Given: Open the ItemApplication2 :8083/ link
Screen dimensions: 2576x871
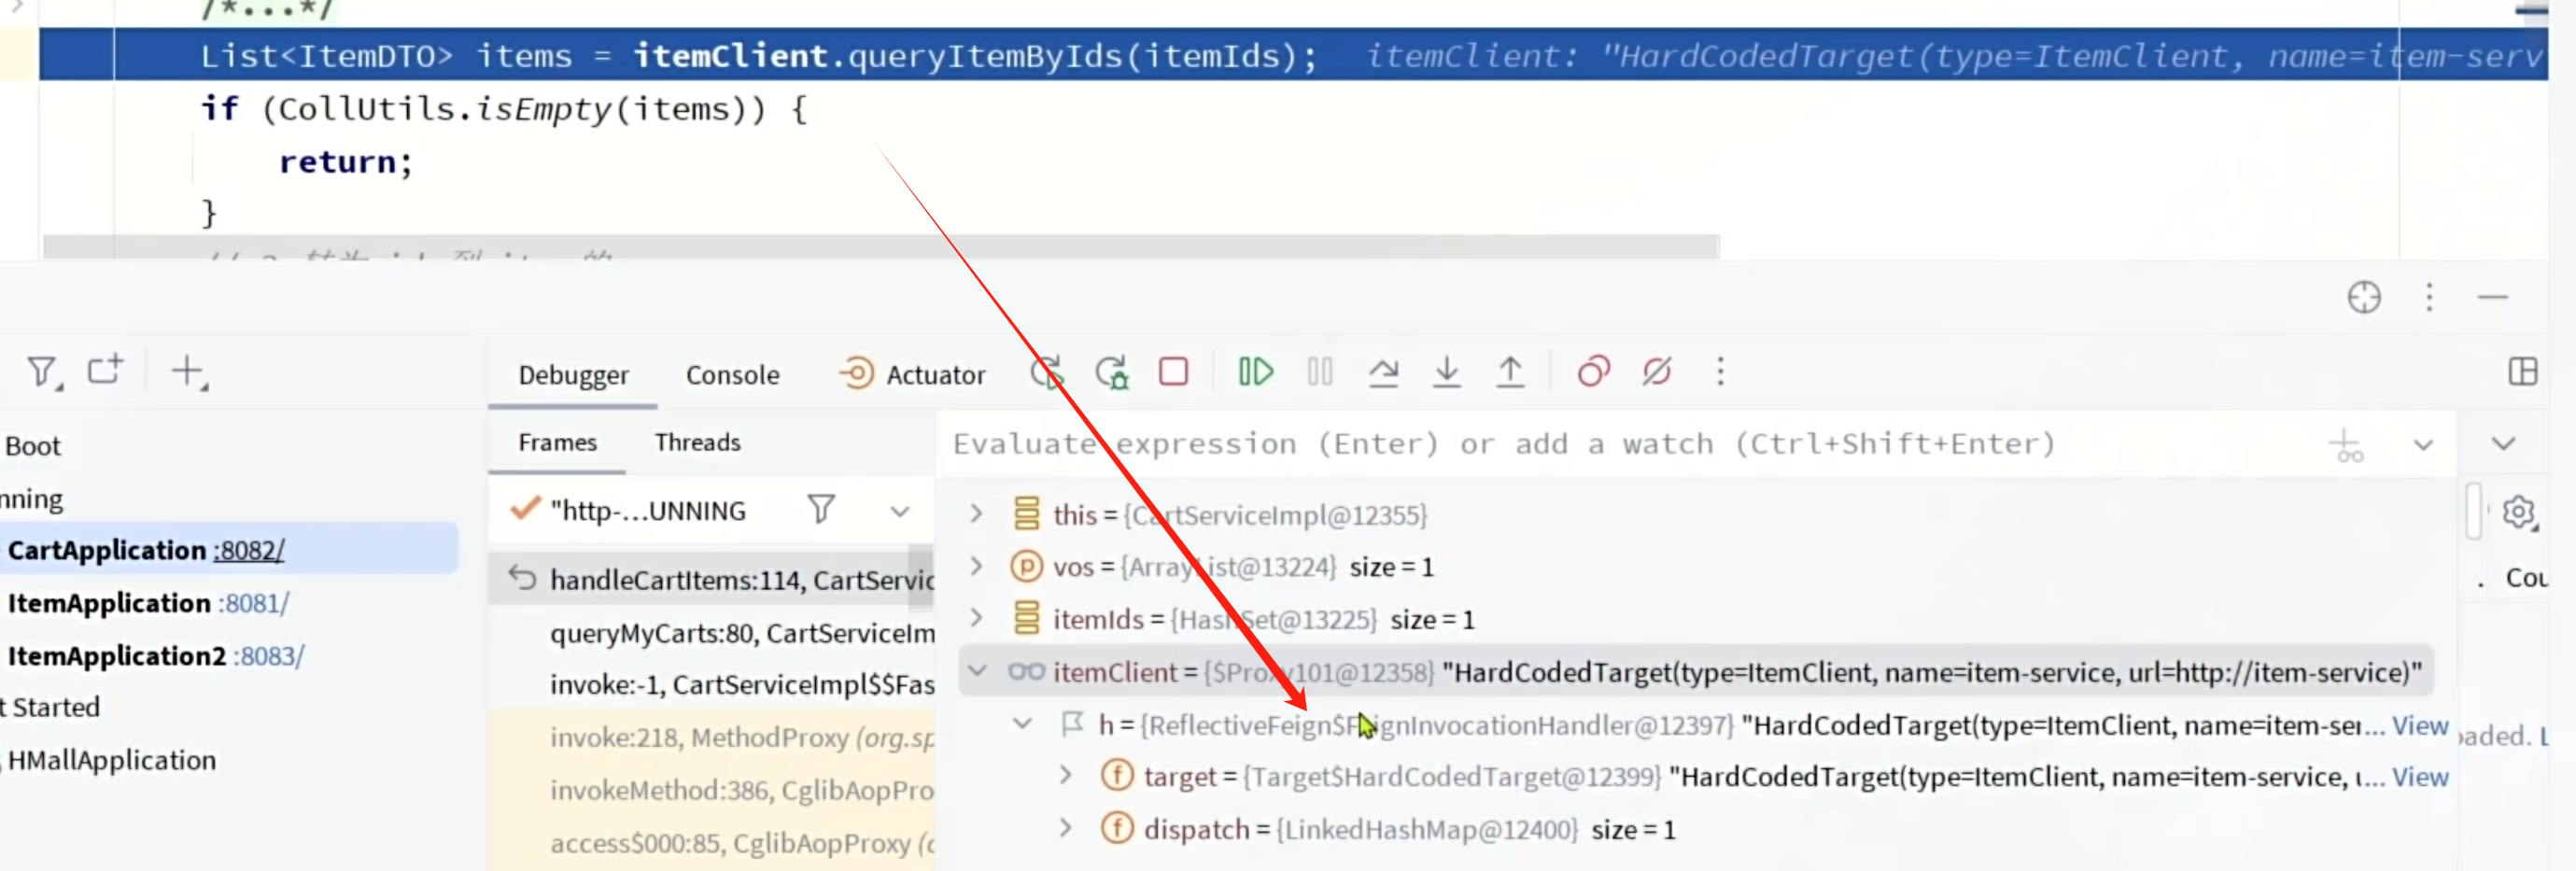Looking at the screenshot, I should [271, 656].
